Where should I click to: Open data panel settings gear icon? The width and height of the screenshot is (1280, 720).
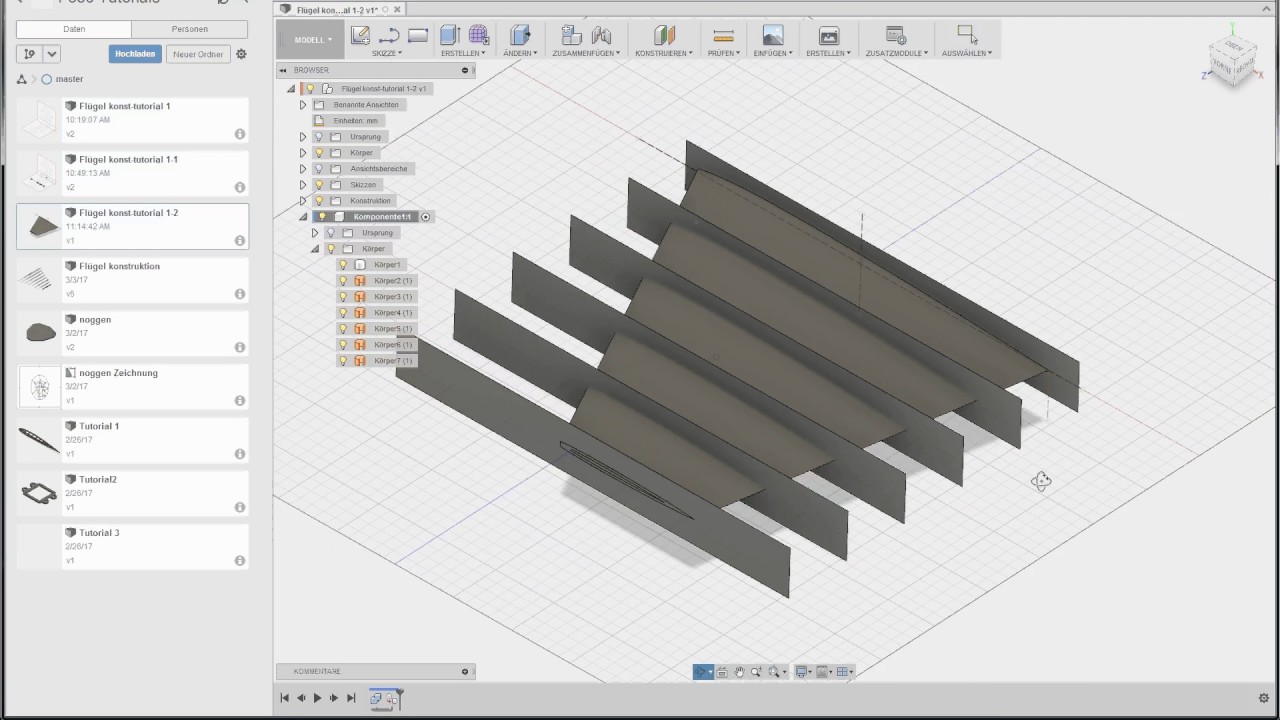pyautogui.click(x=241, y=54)
